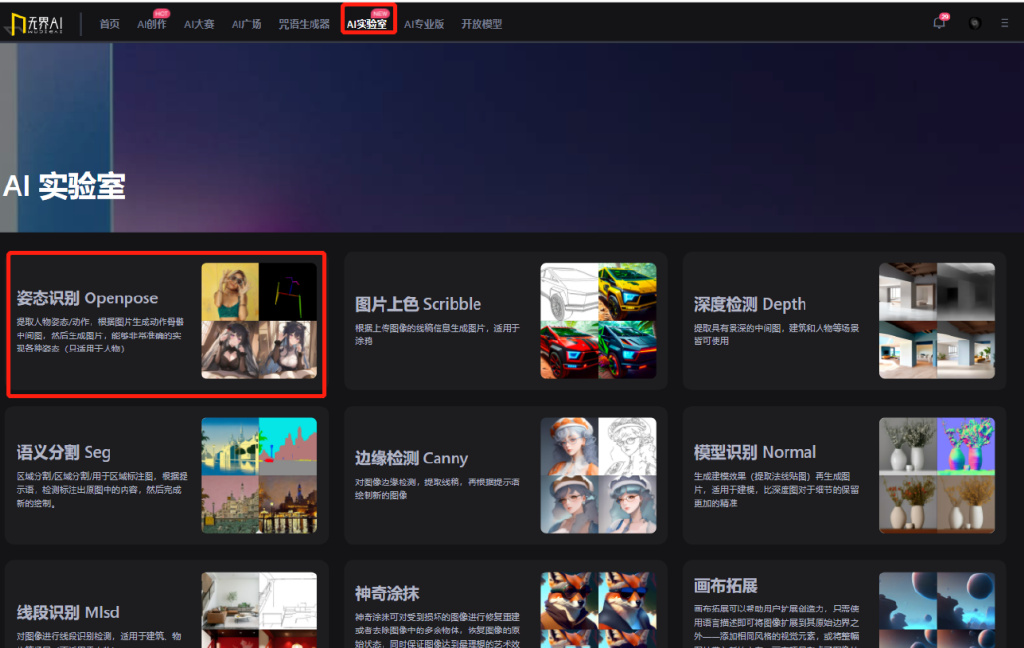Open the 咒语生成器 nav item

[x=304, y=24]
